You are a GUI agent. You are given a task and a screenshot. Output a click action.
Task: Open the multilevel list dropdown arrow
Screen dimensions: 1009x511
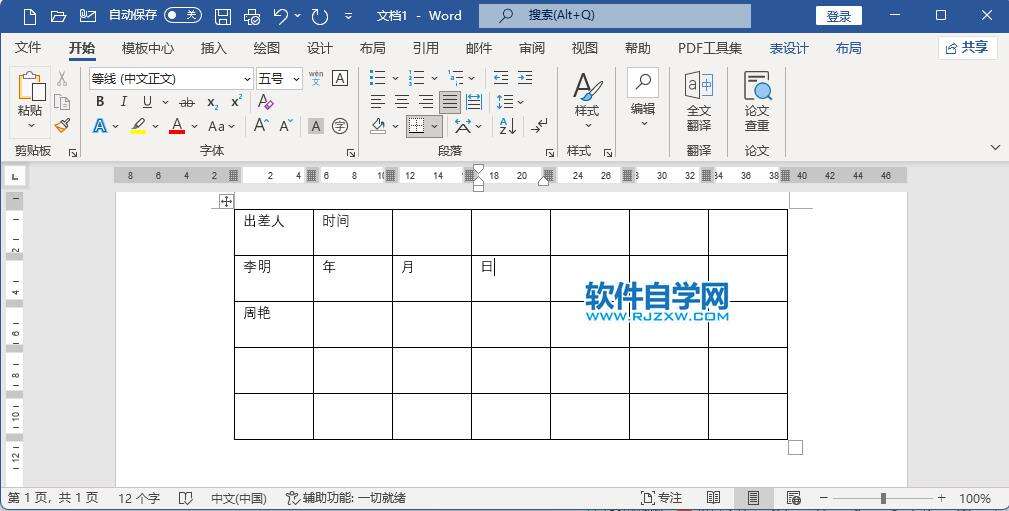[x=472, y=79]
